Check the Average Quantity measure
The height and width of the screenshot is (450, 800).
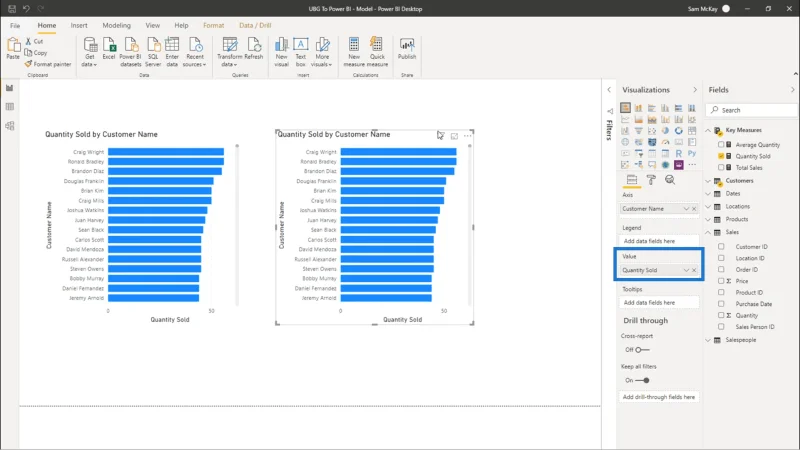point(721,145)
